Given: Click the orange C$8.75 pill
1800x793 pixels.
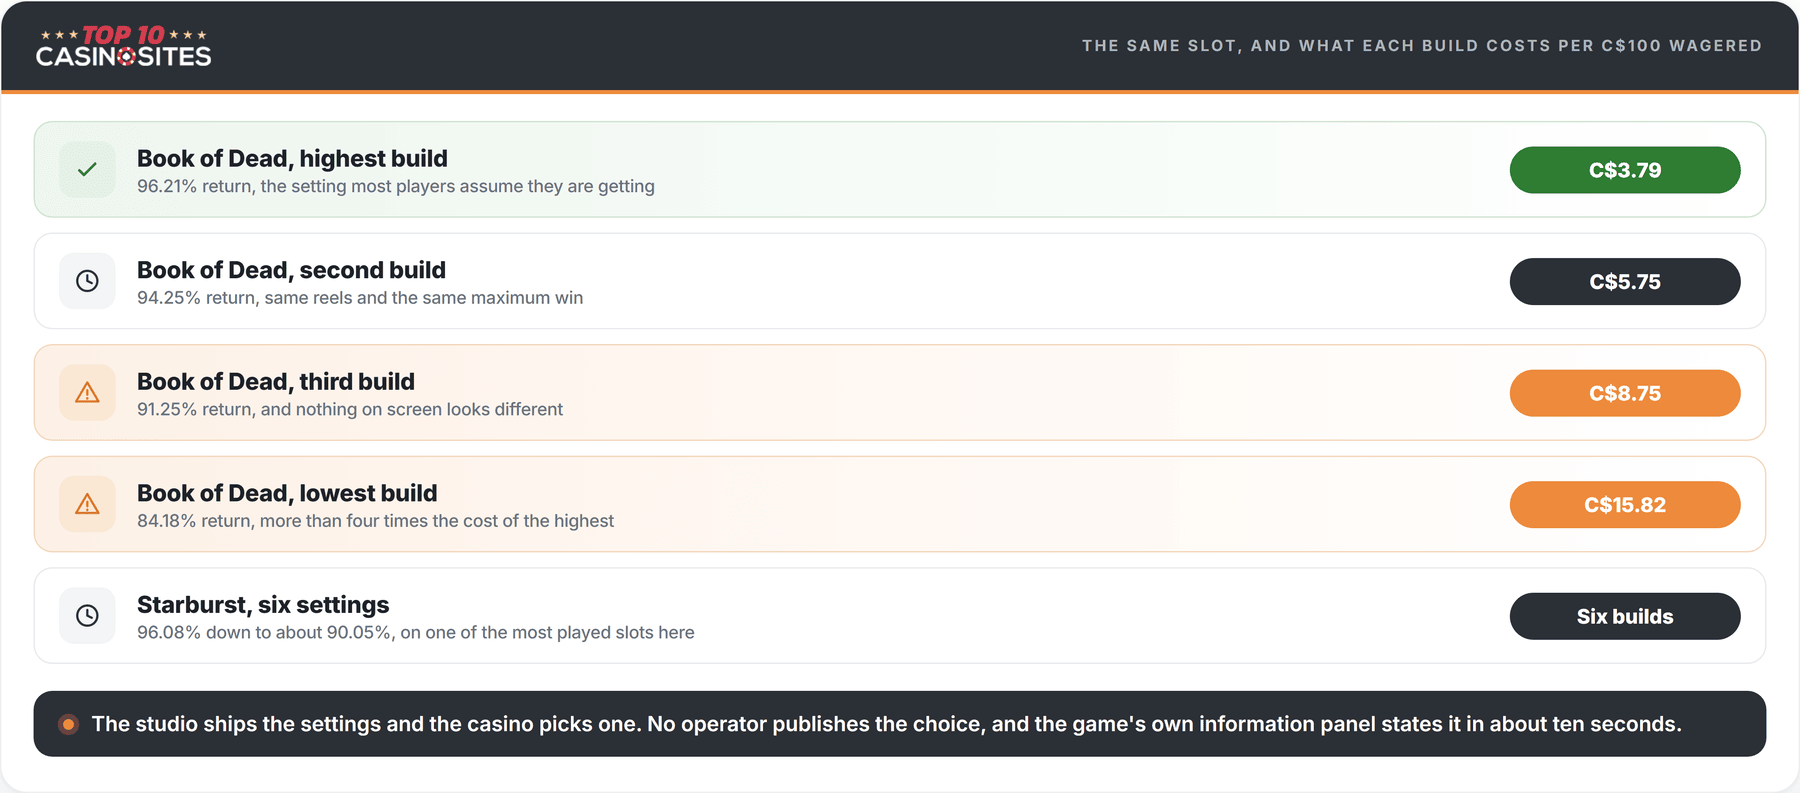Looking at the screenshot, I should coord(1625,393).
